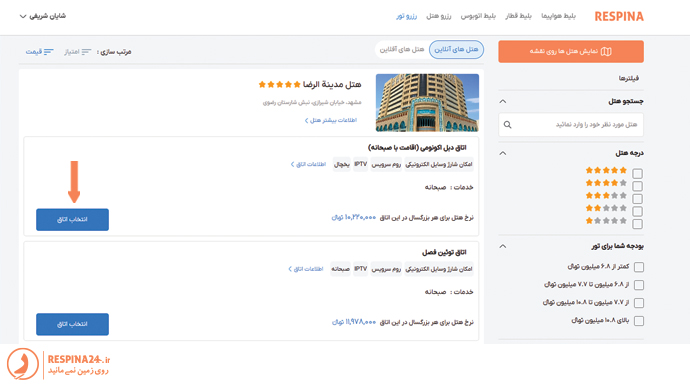Open the hotel reservation menu رزرو هتل
Viewport: 690px width, 385px height.
pyautogui.click(x=438, y=16)
